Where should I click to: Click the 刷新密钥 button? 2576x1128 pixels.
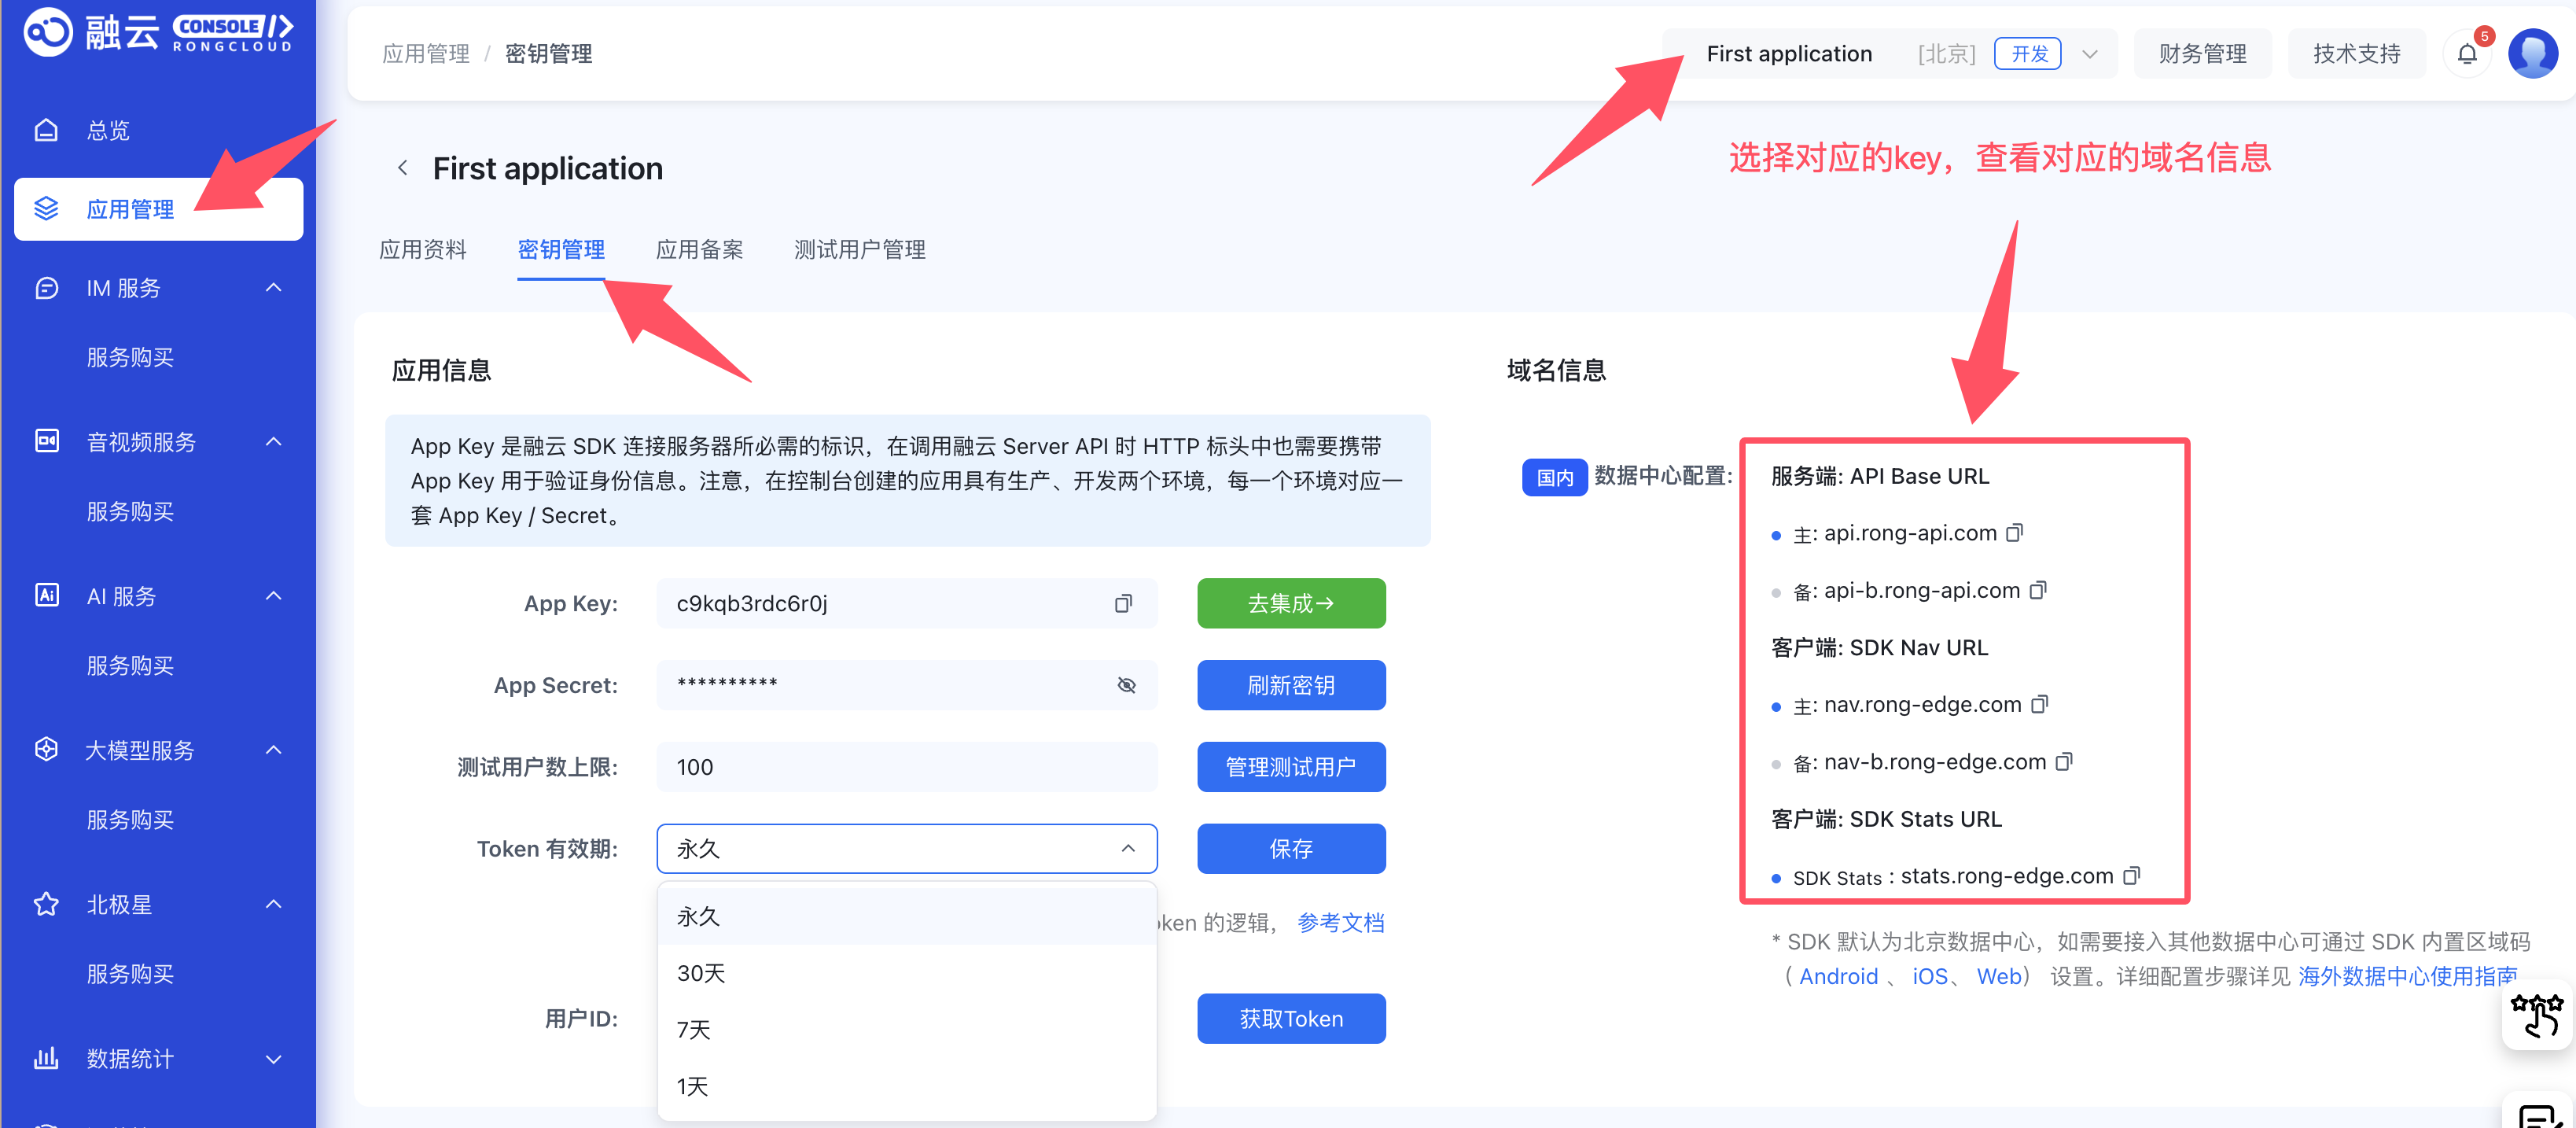(1291, 685)
